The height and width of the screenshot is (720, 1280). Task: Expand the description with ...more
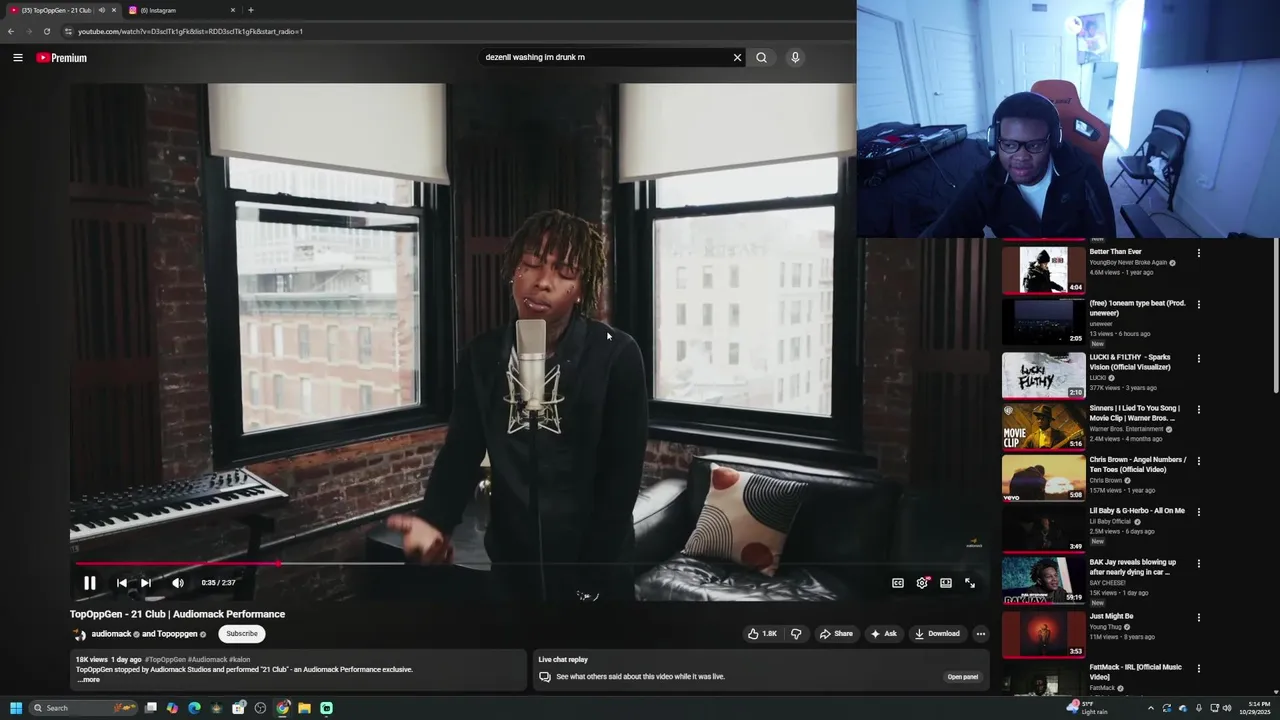pos(89,680)
